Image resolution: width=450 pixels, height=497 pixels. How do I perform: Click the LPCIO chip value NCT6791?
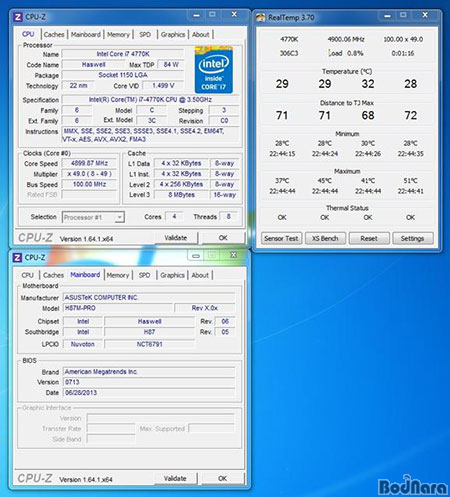click(149, 344)
